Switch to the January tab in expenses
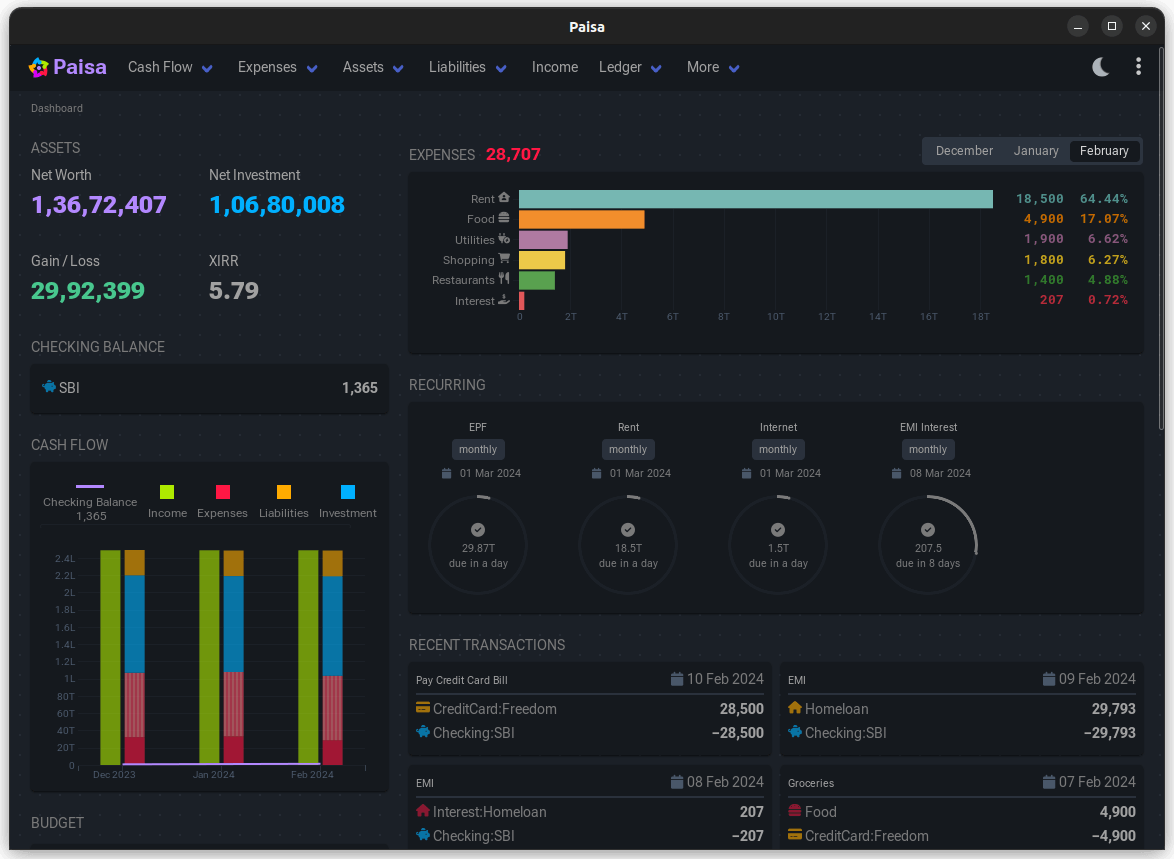Image resolution: width=1174 pixels, height=859 pixels. pyautogui.click(x=1036, y=150)
